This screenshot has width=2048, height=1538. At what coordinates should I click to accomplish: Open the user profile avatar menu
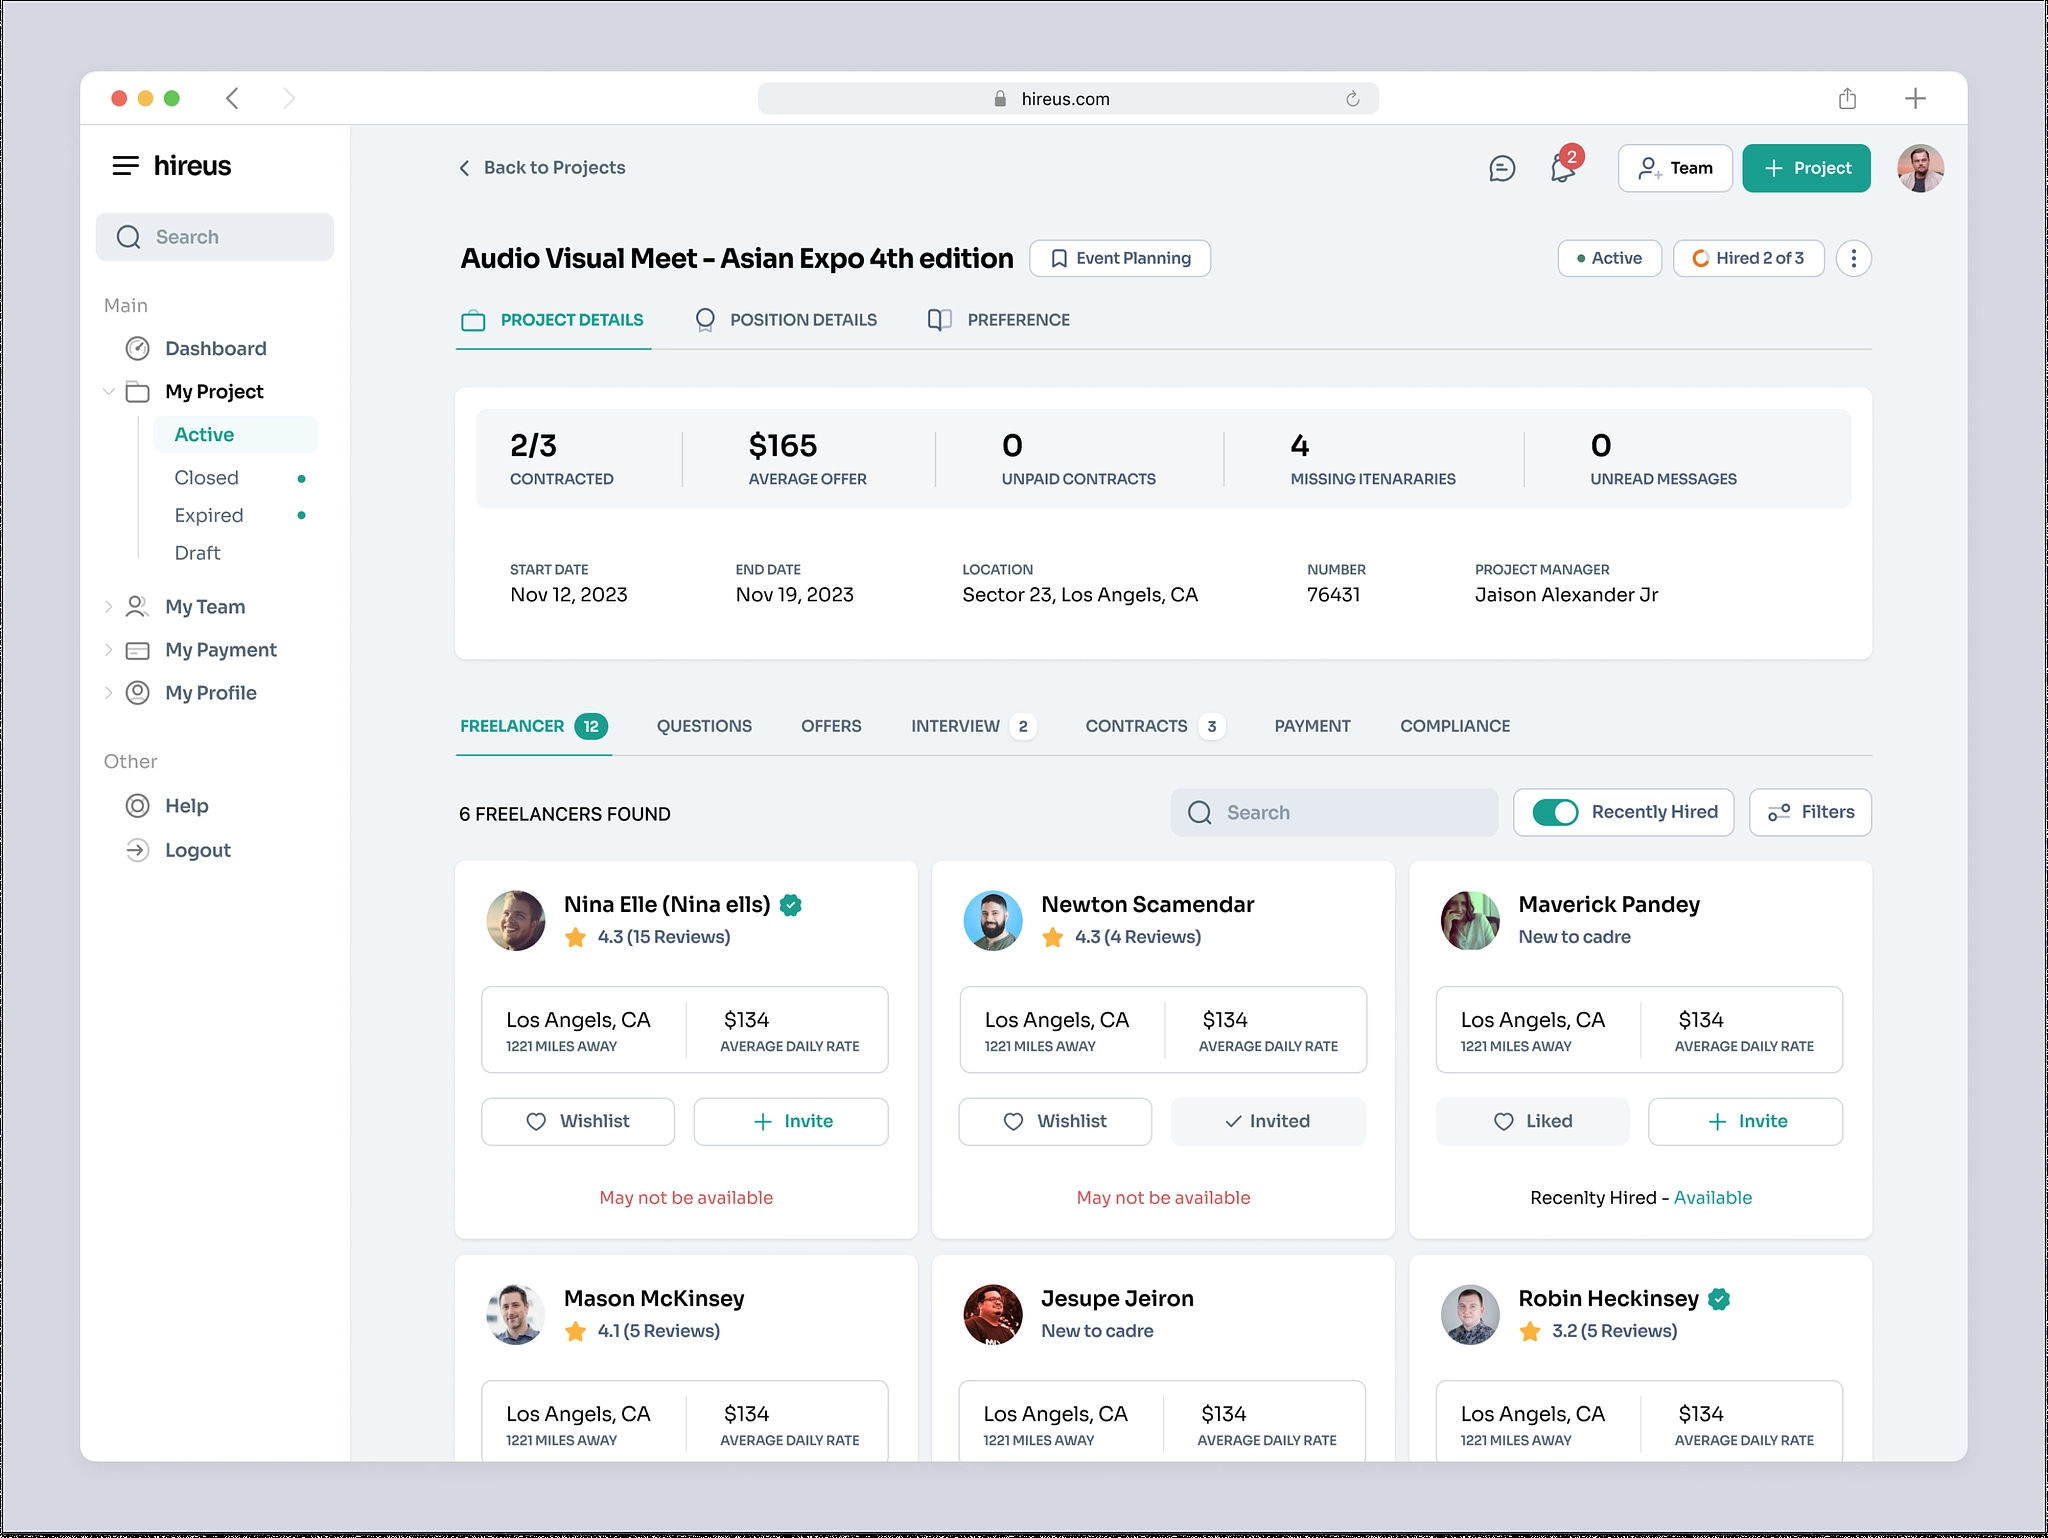click(1920, 168)
